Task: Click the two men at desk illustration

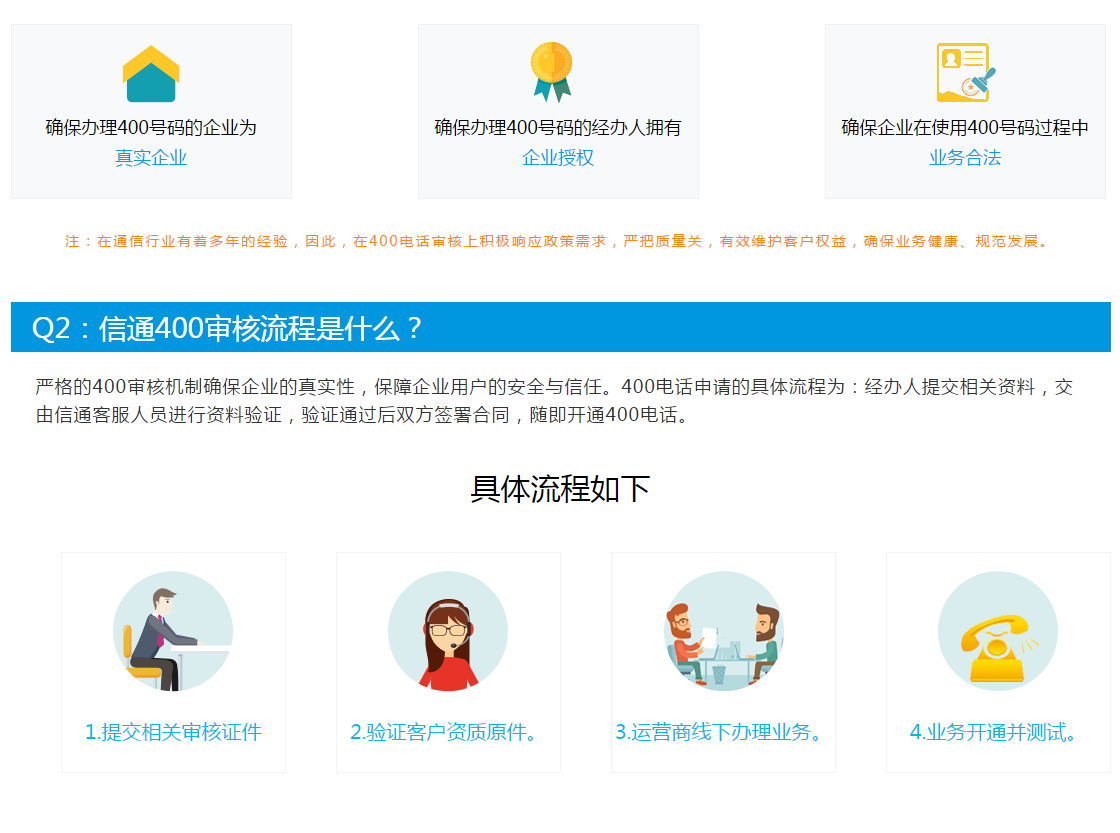Action: [x=723, y=631]
